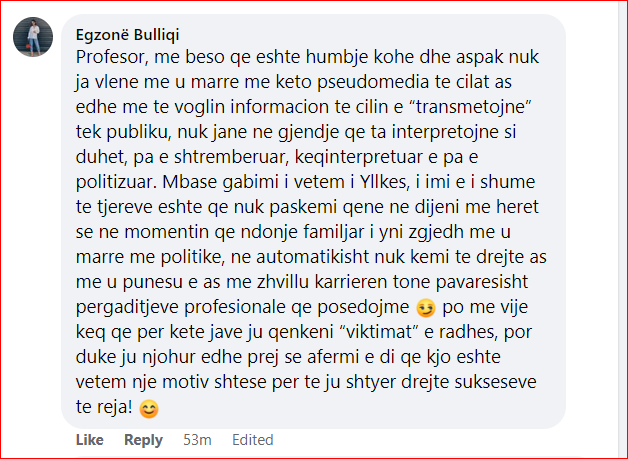View the comment's Edited history
Image resolution: width=628 pixels, height=459 pixels.
tap(253, 440)
